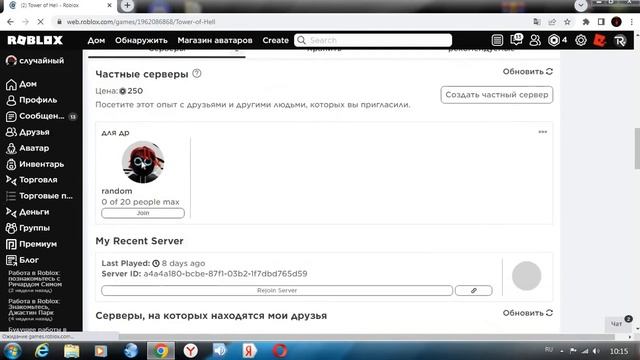Image resolution: width=640 pixels, height=360 pixels.
Task: Open the random owner avatar thumbnail
Action: (143, 162)
